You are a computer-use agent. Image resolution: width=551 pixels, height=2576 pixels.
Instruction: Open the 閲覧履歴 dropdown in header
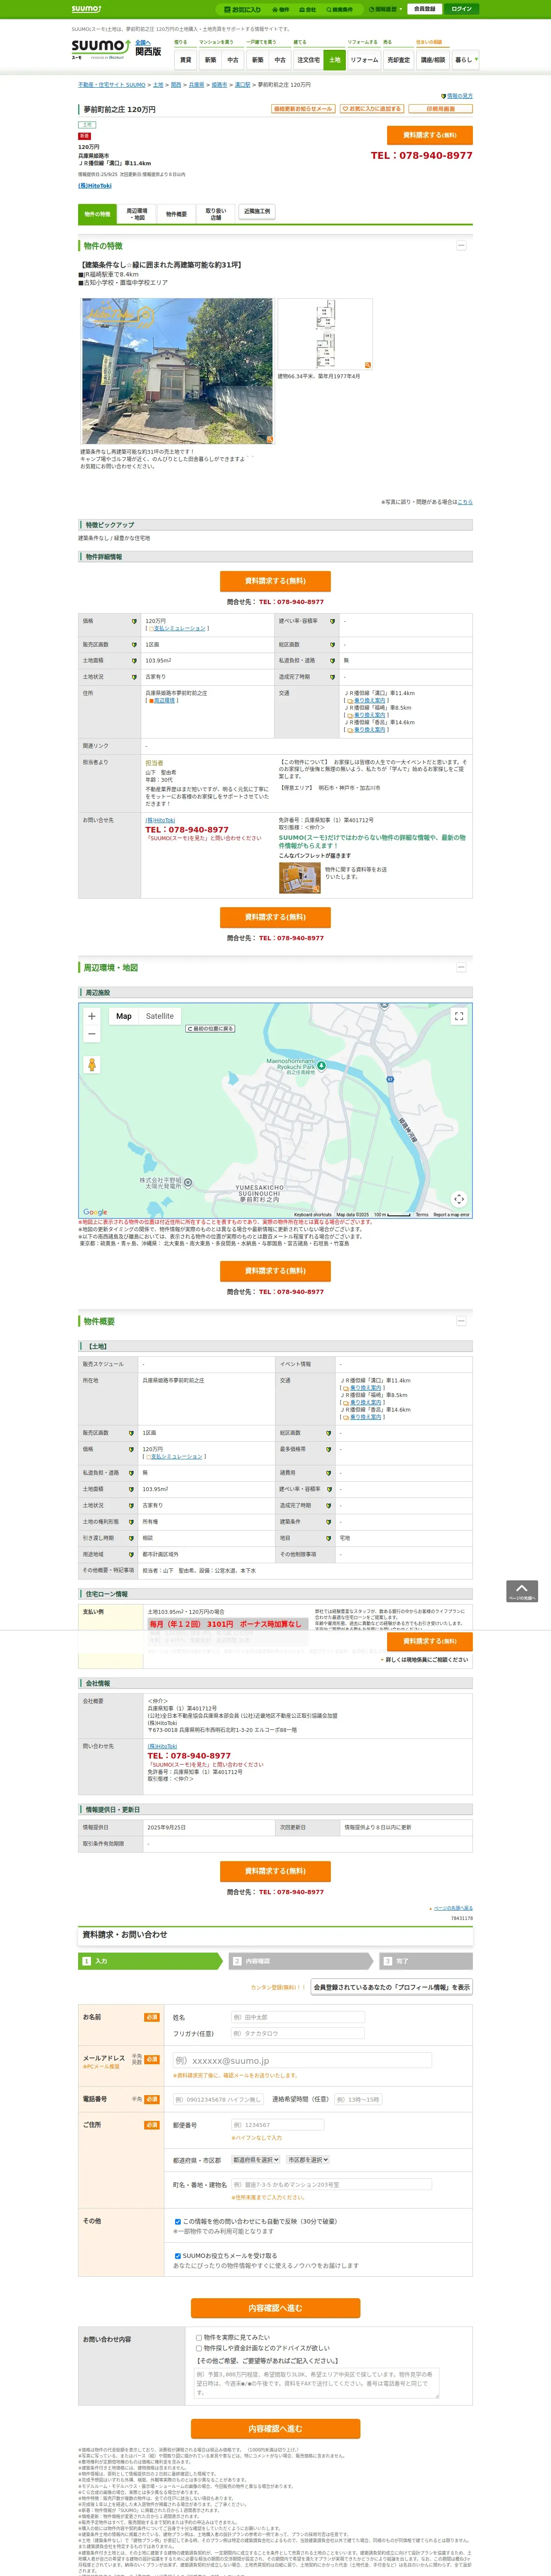[x=385, y=9]
